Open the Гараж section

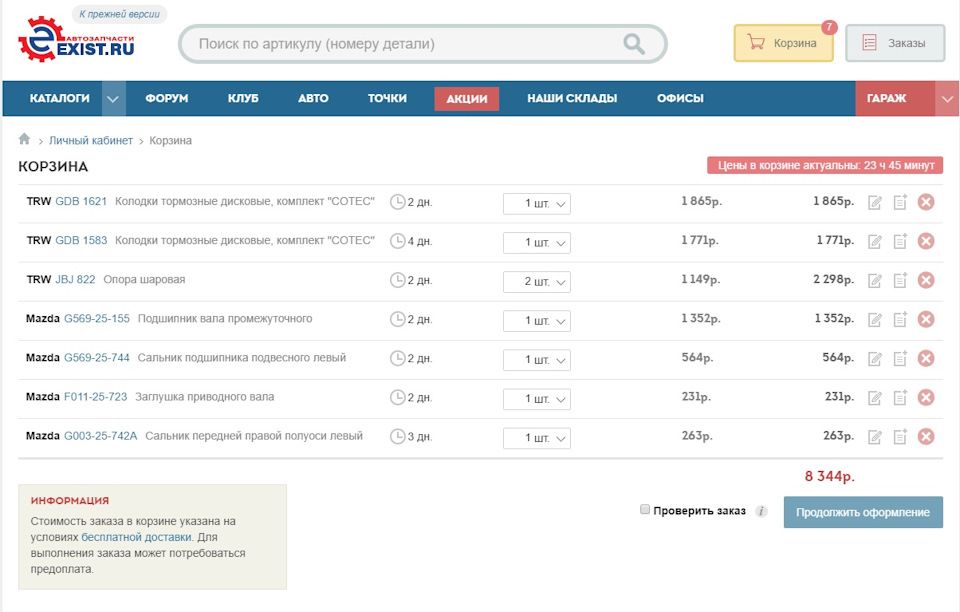886,99
